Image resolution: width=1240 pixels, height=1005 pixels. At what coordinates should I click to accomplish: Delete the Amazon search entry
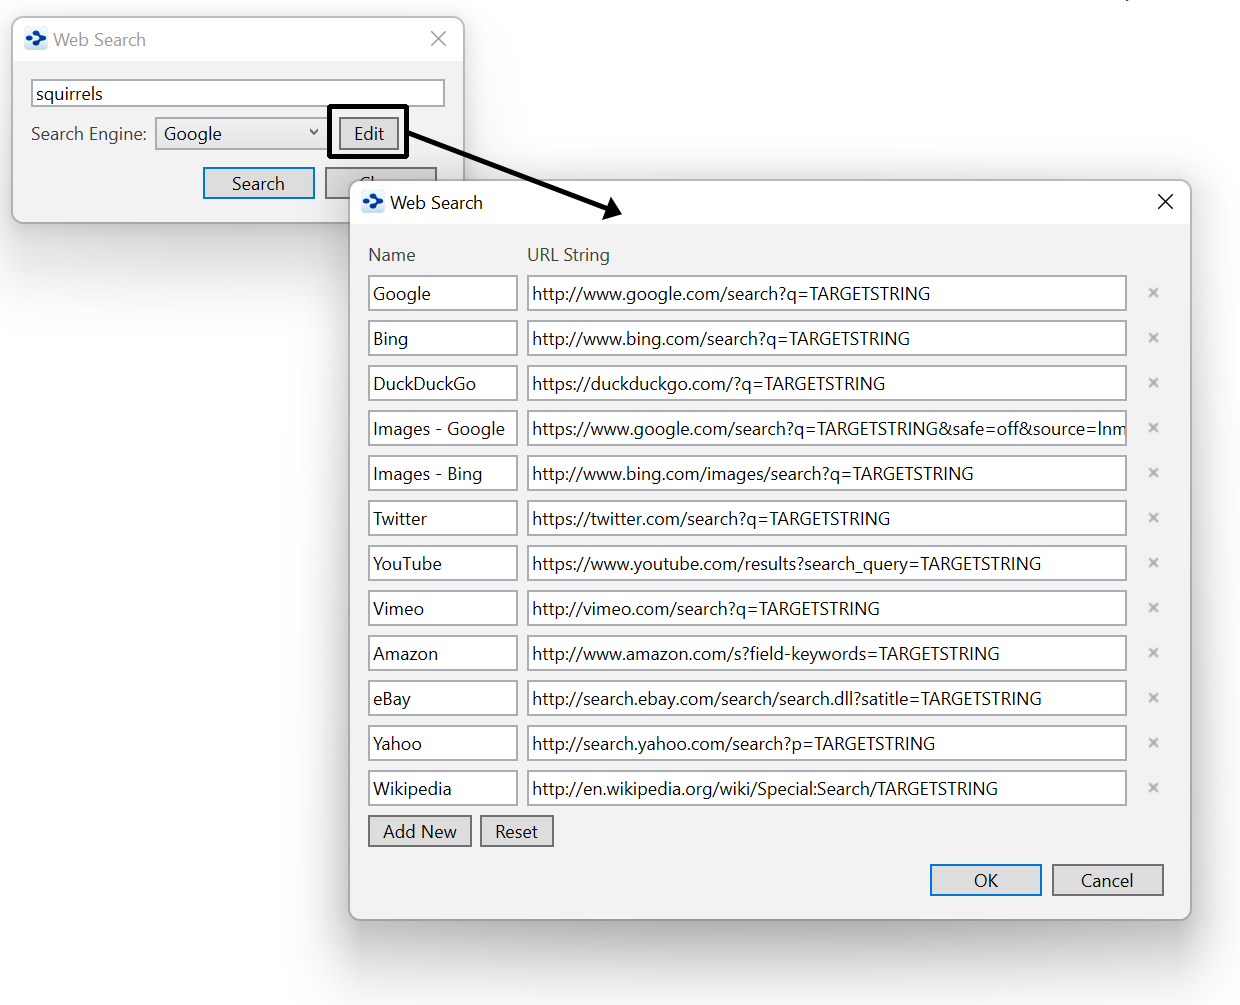pyautogui.click(x=1153, y=653)
